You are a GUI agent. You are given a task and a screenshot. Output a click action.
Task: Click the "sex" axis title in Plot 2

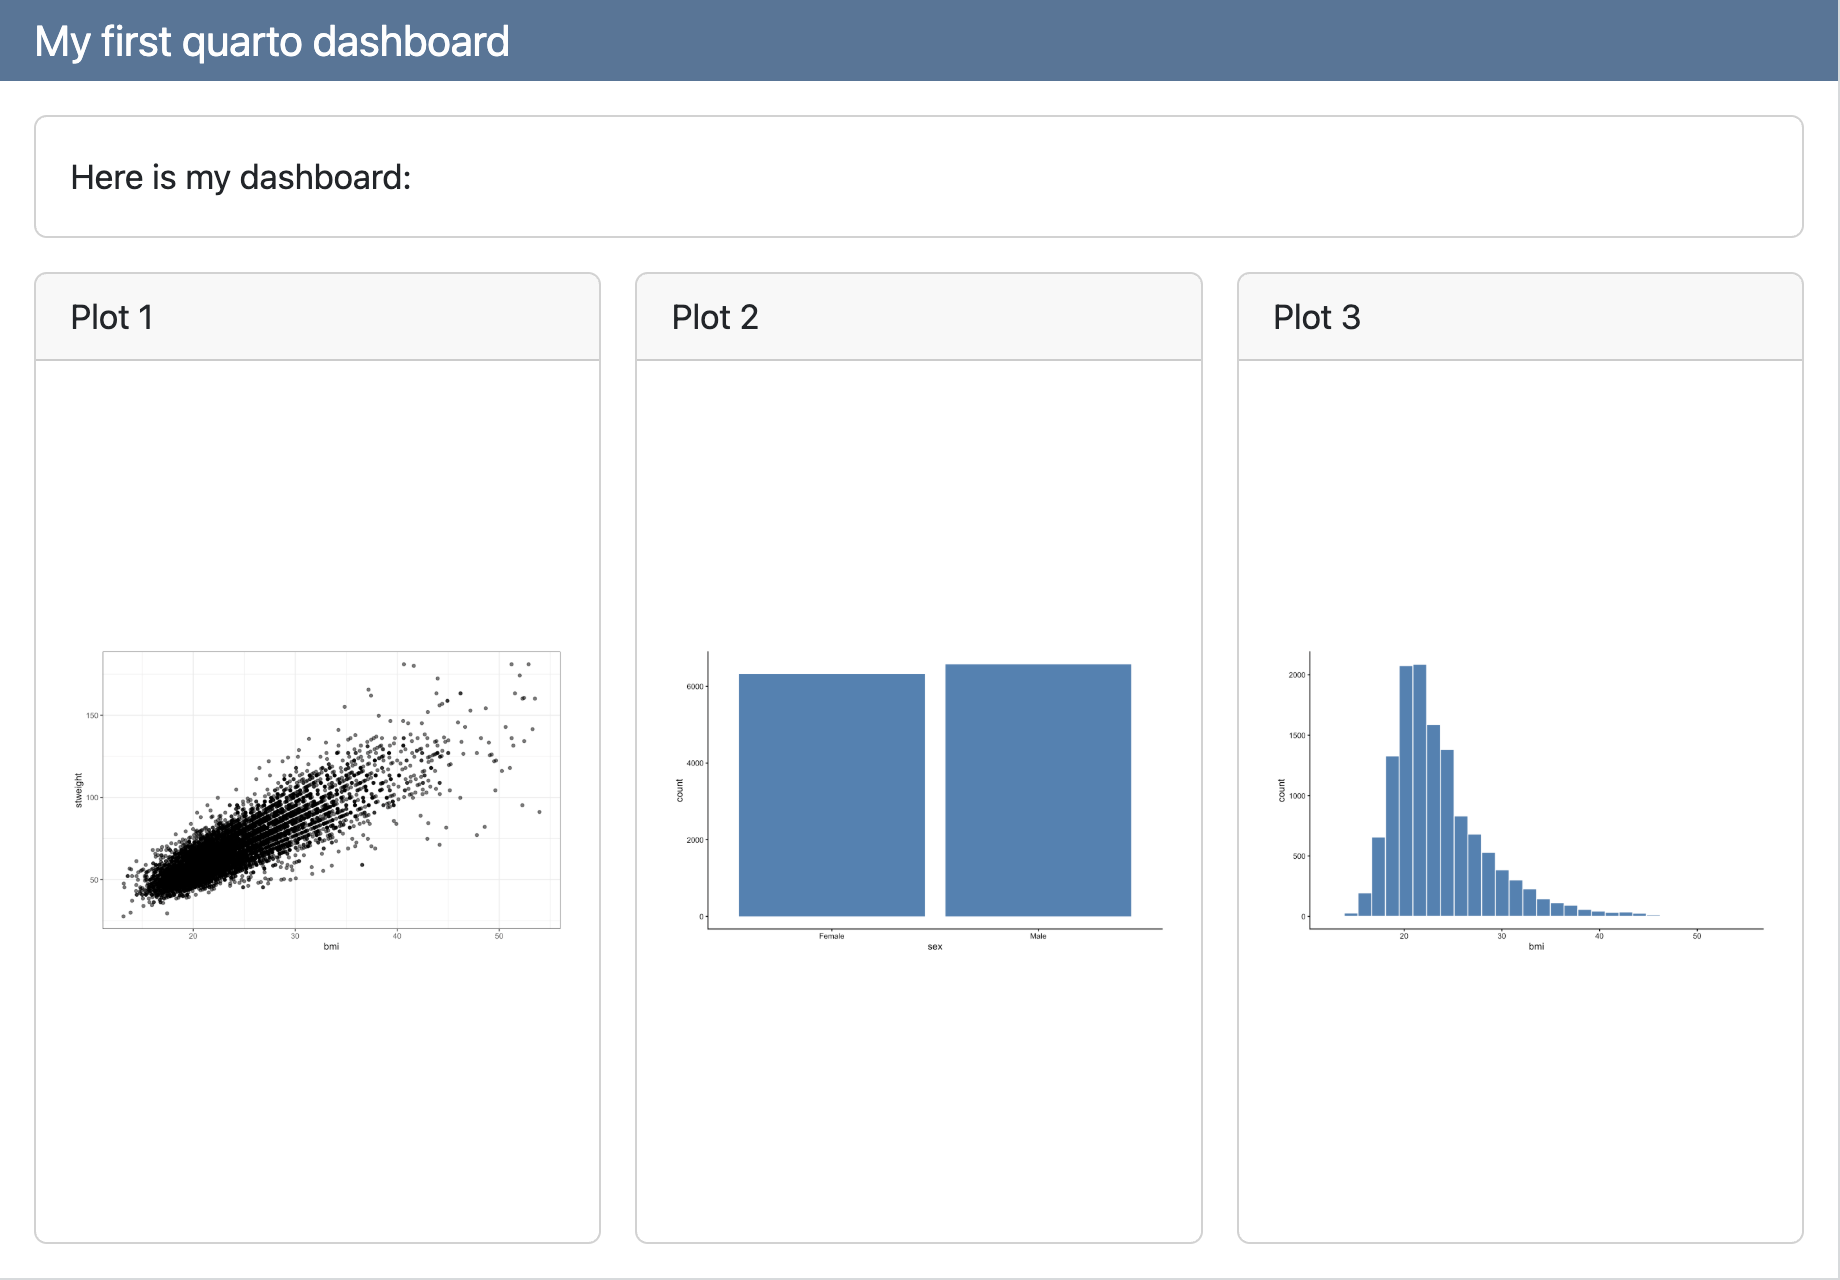click(x=935, y=947)
